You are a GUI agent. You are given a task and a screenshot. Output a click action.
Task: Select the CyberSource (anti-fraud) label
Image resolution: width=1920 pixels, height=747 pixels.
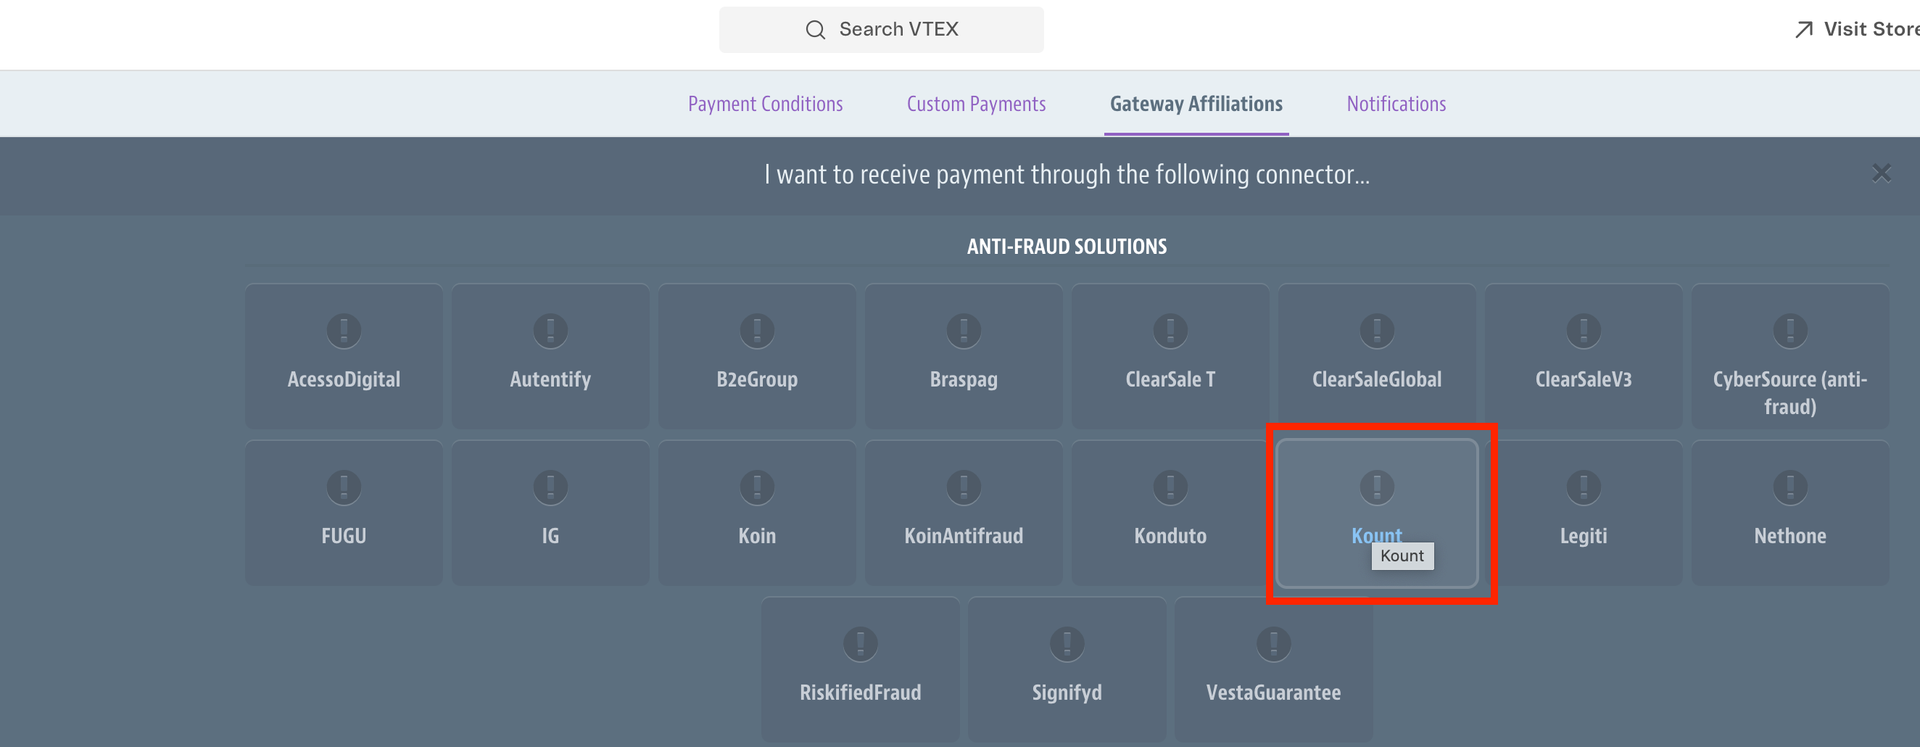coord(1790,393)
